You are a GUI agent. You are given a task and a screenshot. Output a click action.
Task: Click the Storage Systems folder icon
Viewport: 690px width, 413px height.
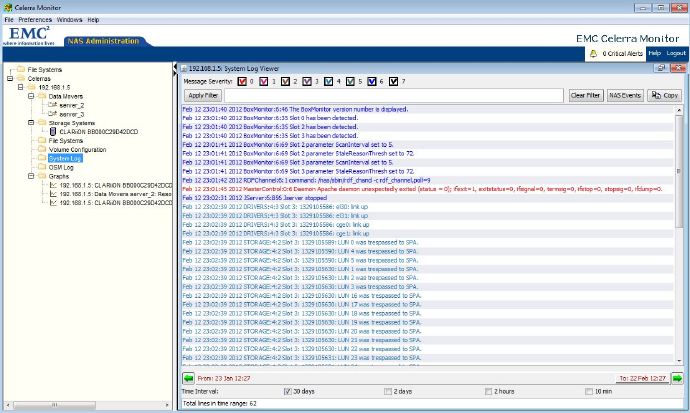42,123
